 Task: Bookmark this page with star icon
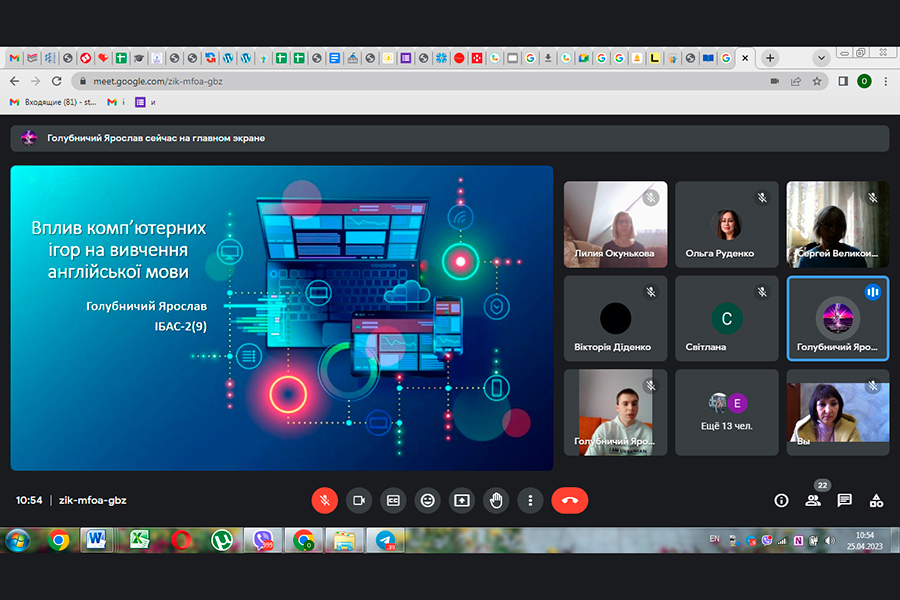point(817,81)
